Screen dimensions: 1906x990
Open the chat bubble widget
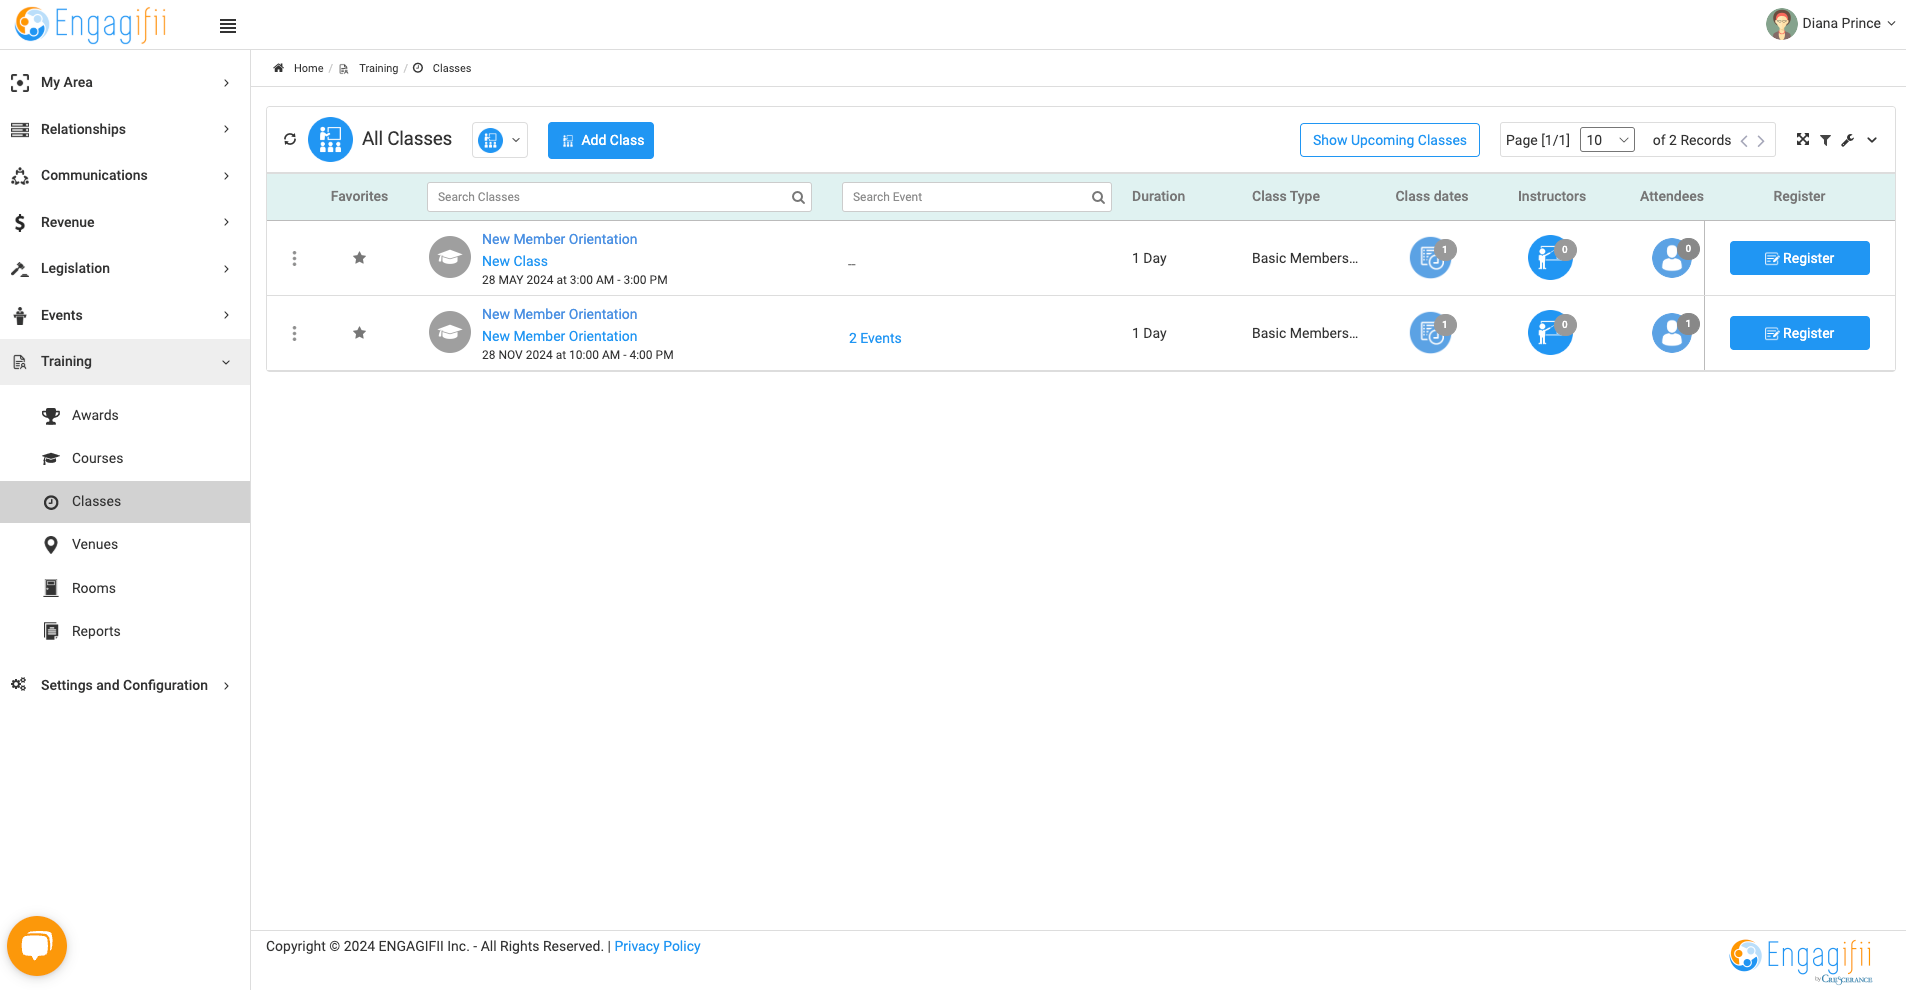(x=37, y=946)
